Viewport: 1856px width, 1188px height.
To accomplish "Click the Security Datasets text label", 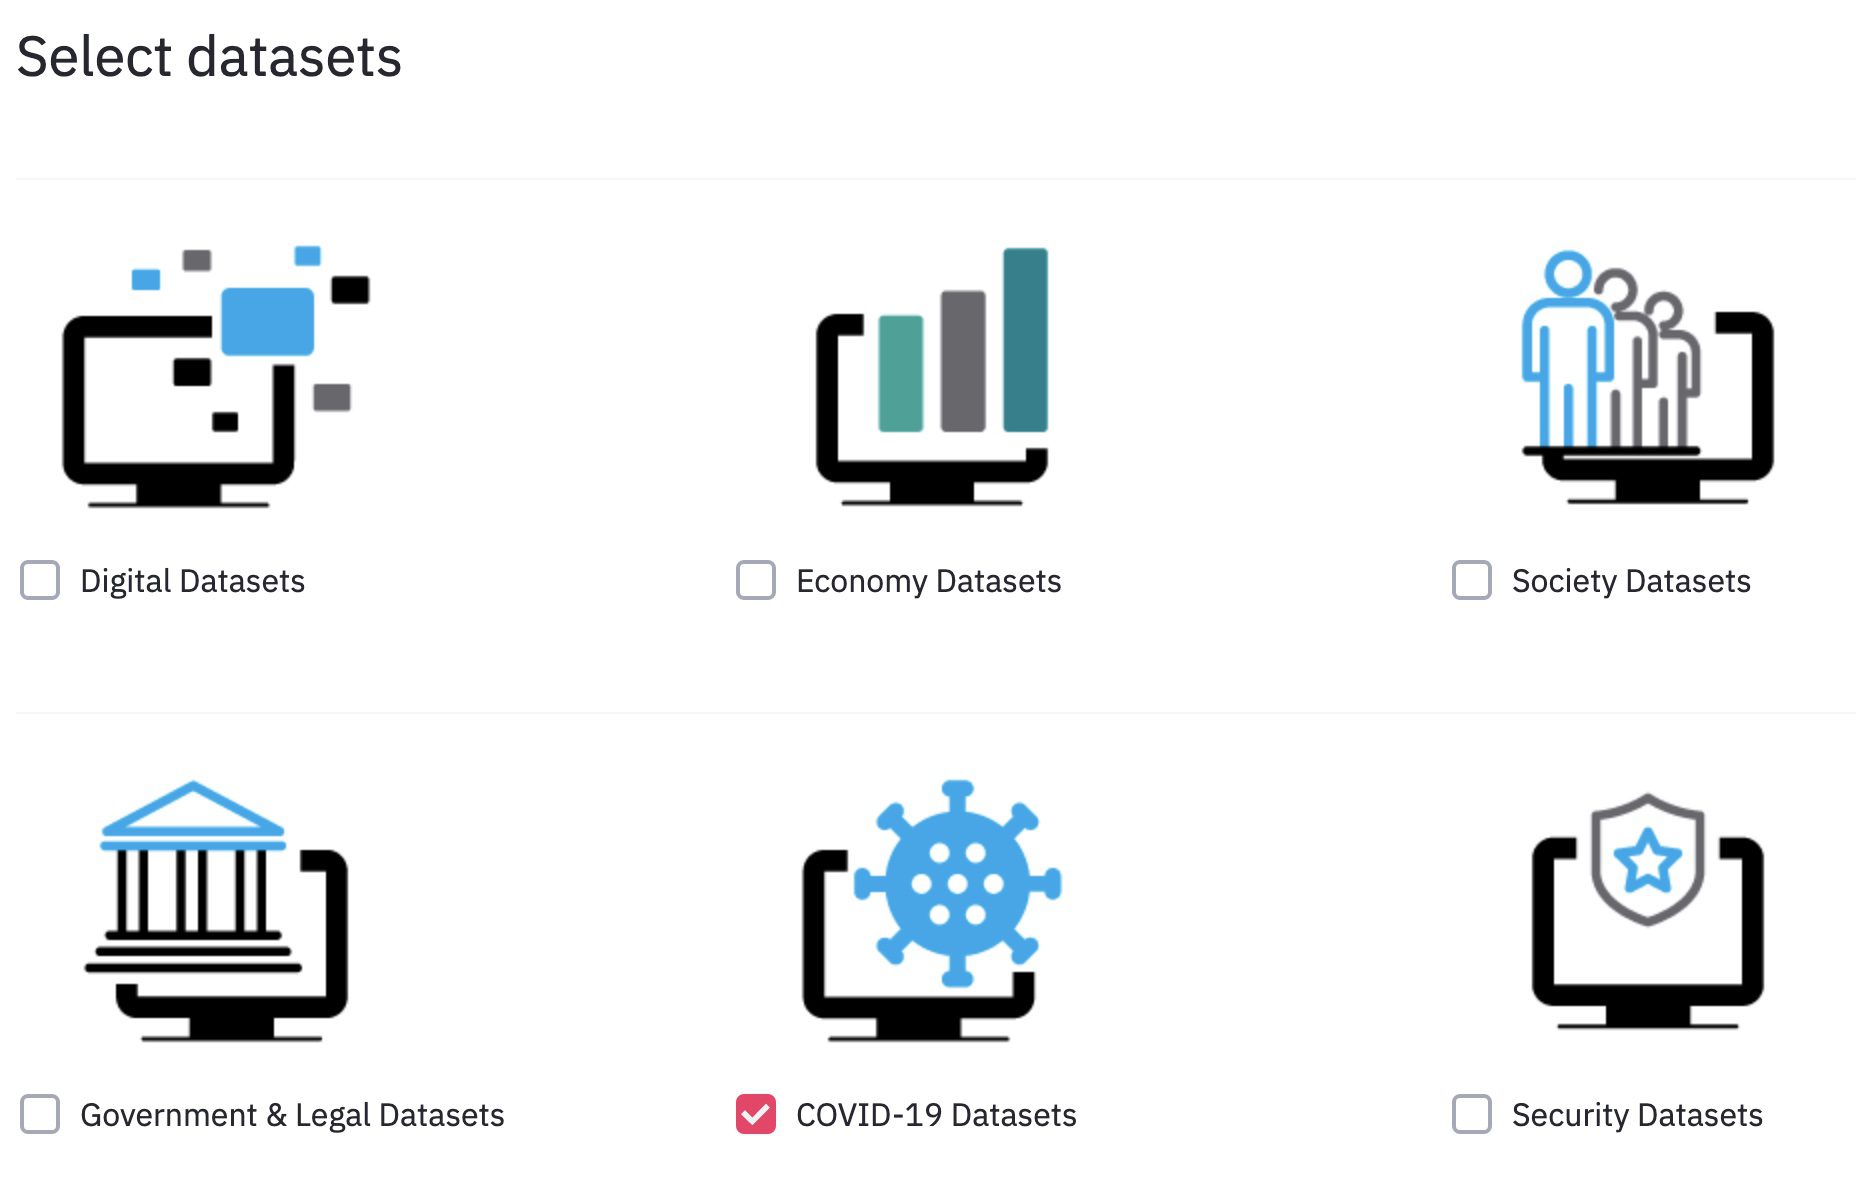I will click(1637, 1115).
